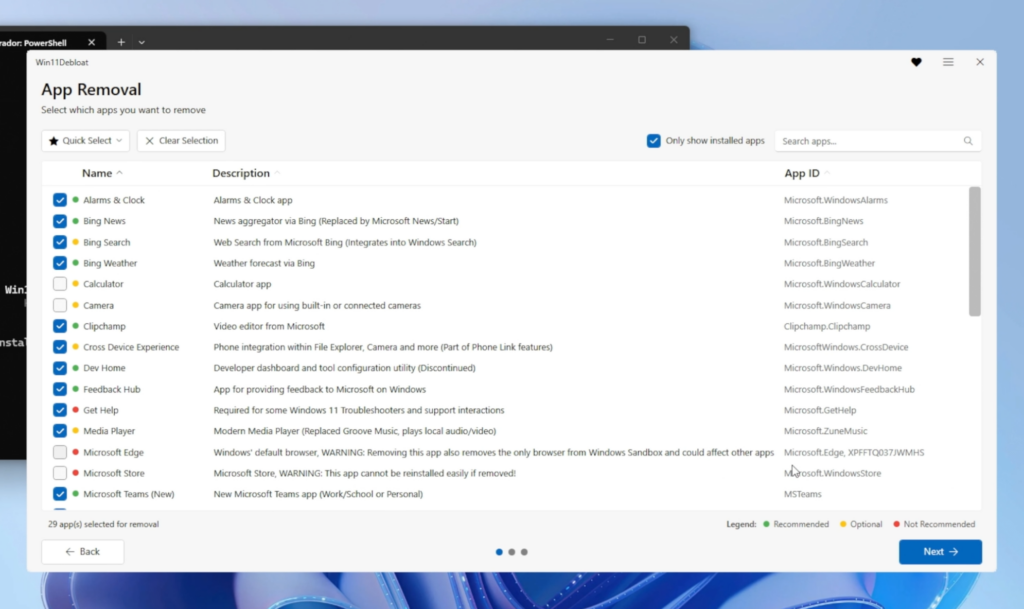Check the Camera checkbox
The height and width of the screenshot is (609, 1024).
59,305
